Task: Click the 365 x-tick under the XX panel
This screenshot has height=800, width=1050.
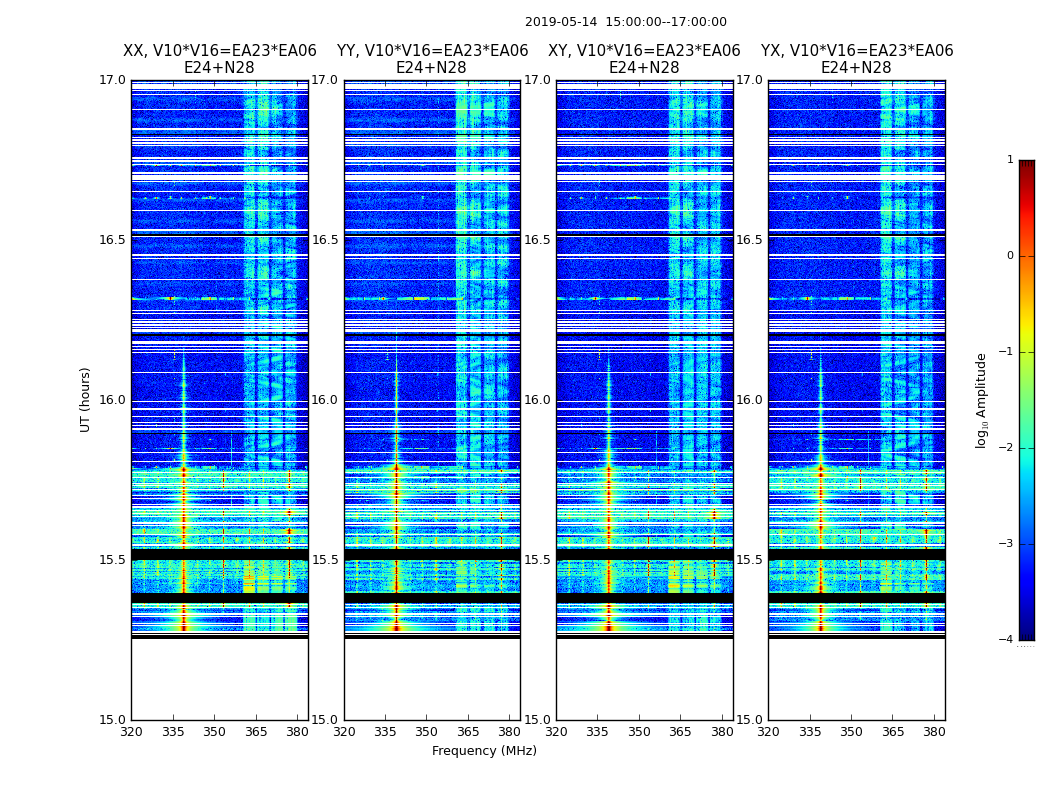Action: [x=256, y=732]
